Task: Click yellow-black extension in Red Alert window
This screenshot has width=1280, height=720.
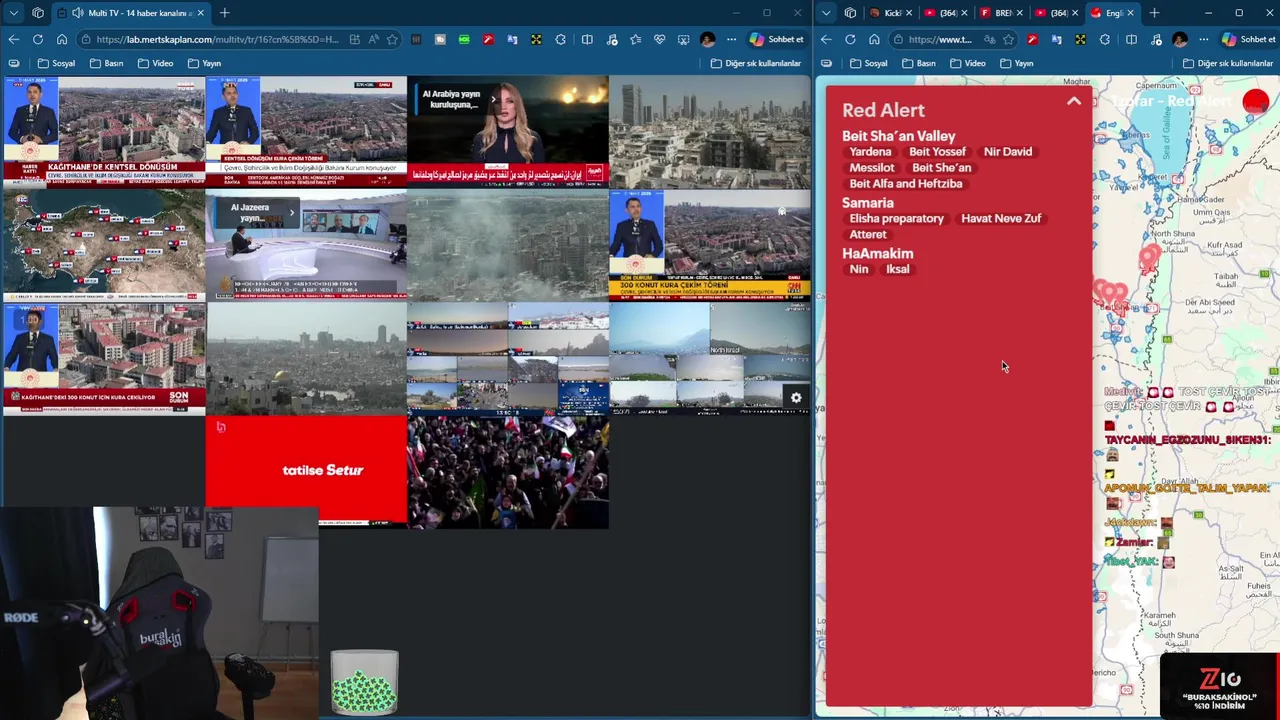Action: coord(1080,39)
